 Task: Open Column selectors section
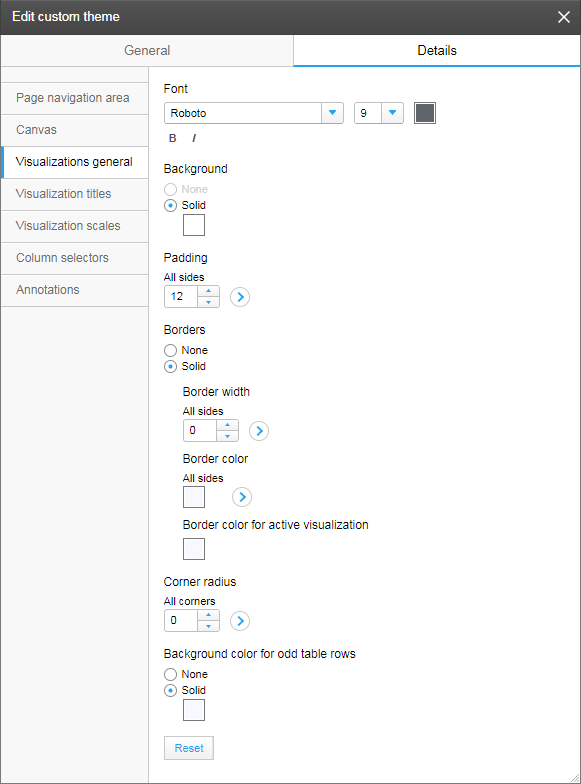point(74,258)
